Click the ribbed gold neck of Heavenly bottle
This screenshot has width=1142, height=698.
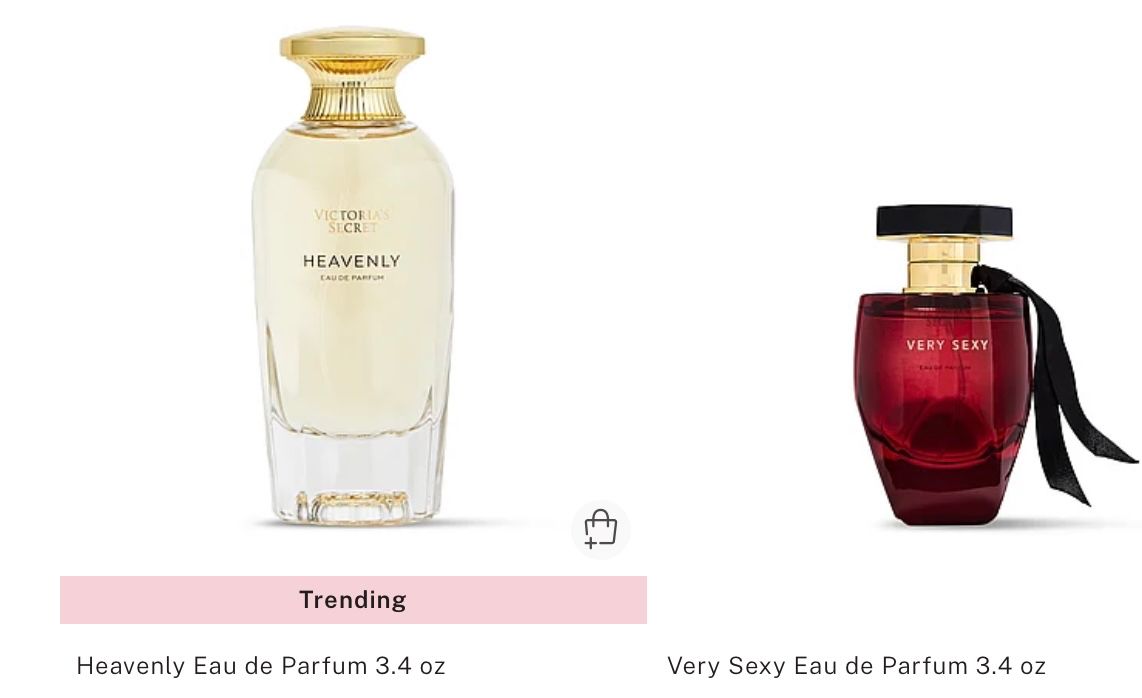(x=353, y=93)
